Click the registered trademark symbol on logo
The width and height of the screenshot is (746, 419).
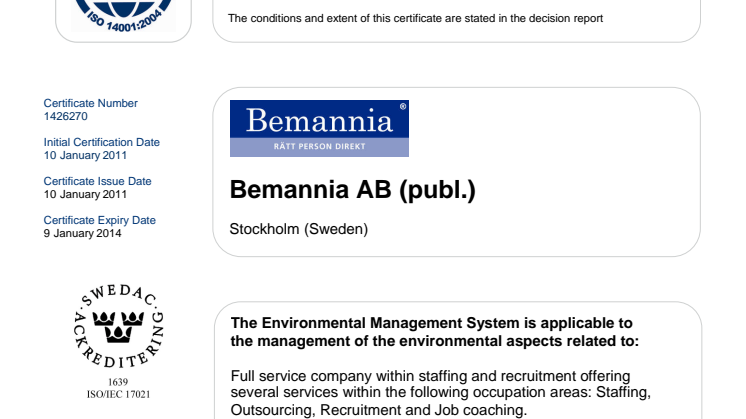(x=402, y=105)
